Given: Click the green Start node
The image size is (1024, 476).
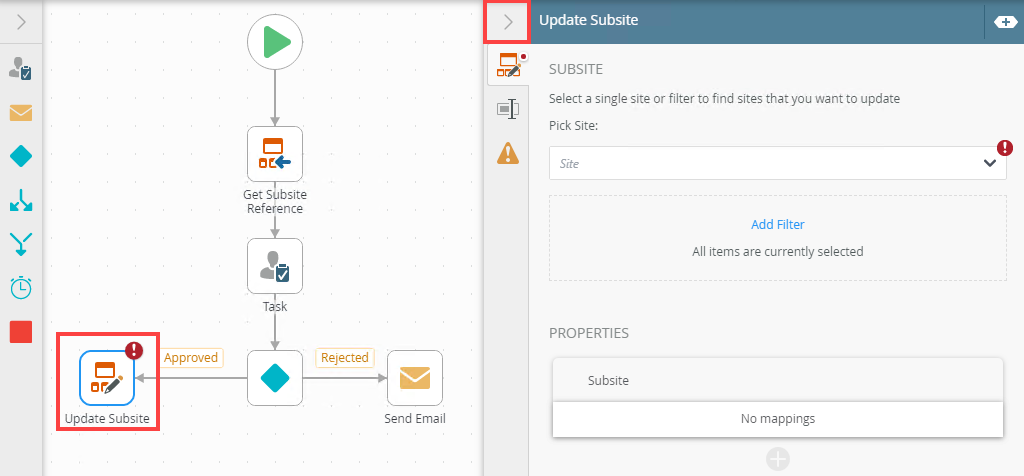Looking at the screenshot, I should coord(275,42).
